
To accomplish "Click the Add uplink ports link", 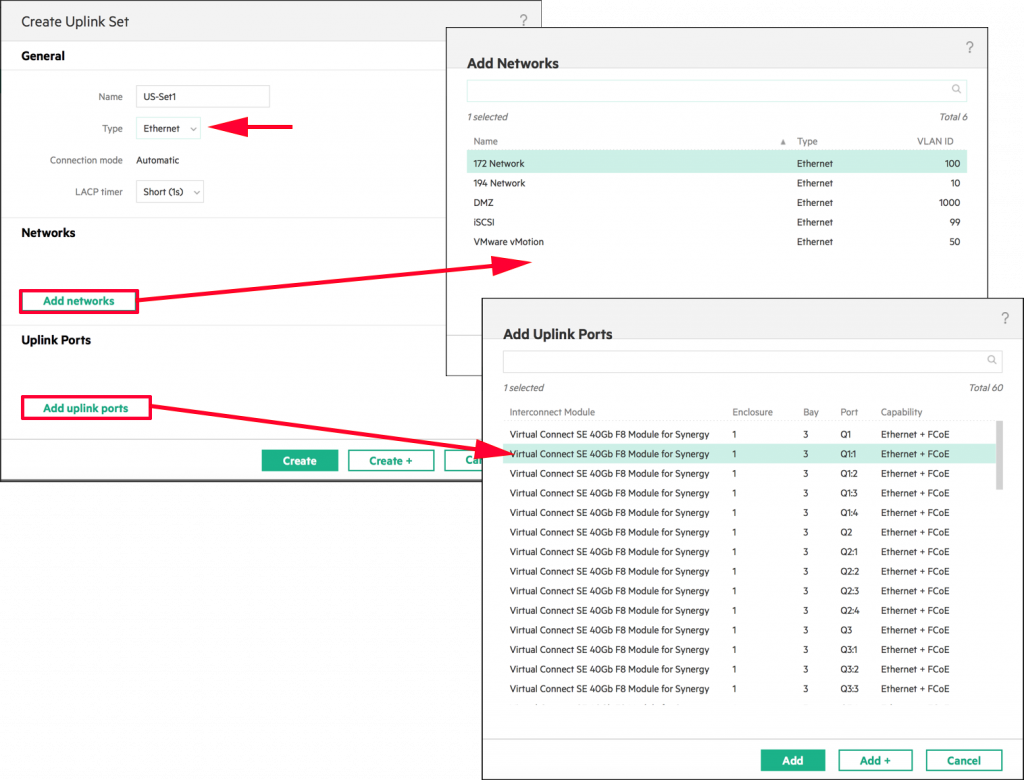I will click(x=86, y=407).
